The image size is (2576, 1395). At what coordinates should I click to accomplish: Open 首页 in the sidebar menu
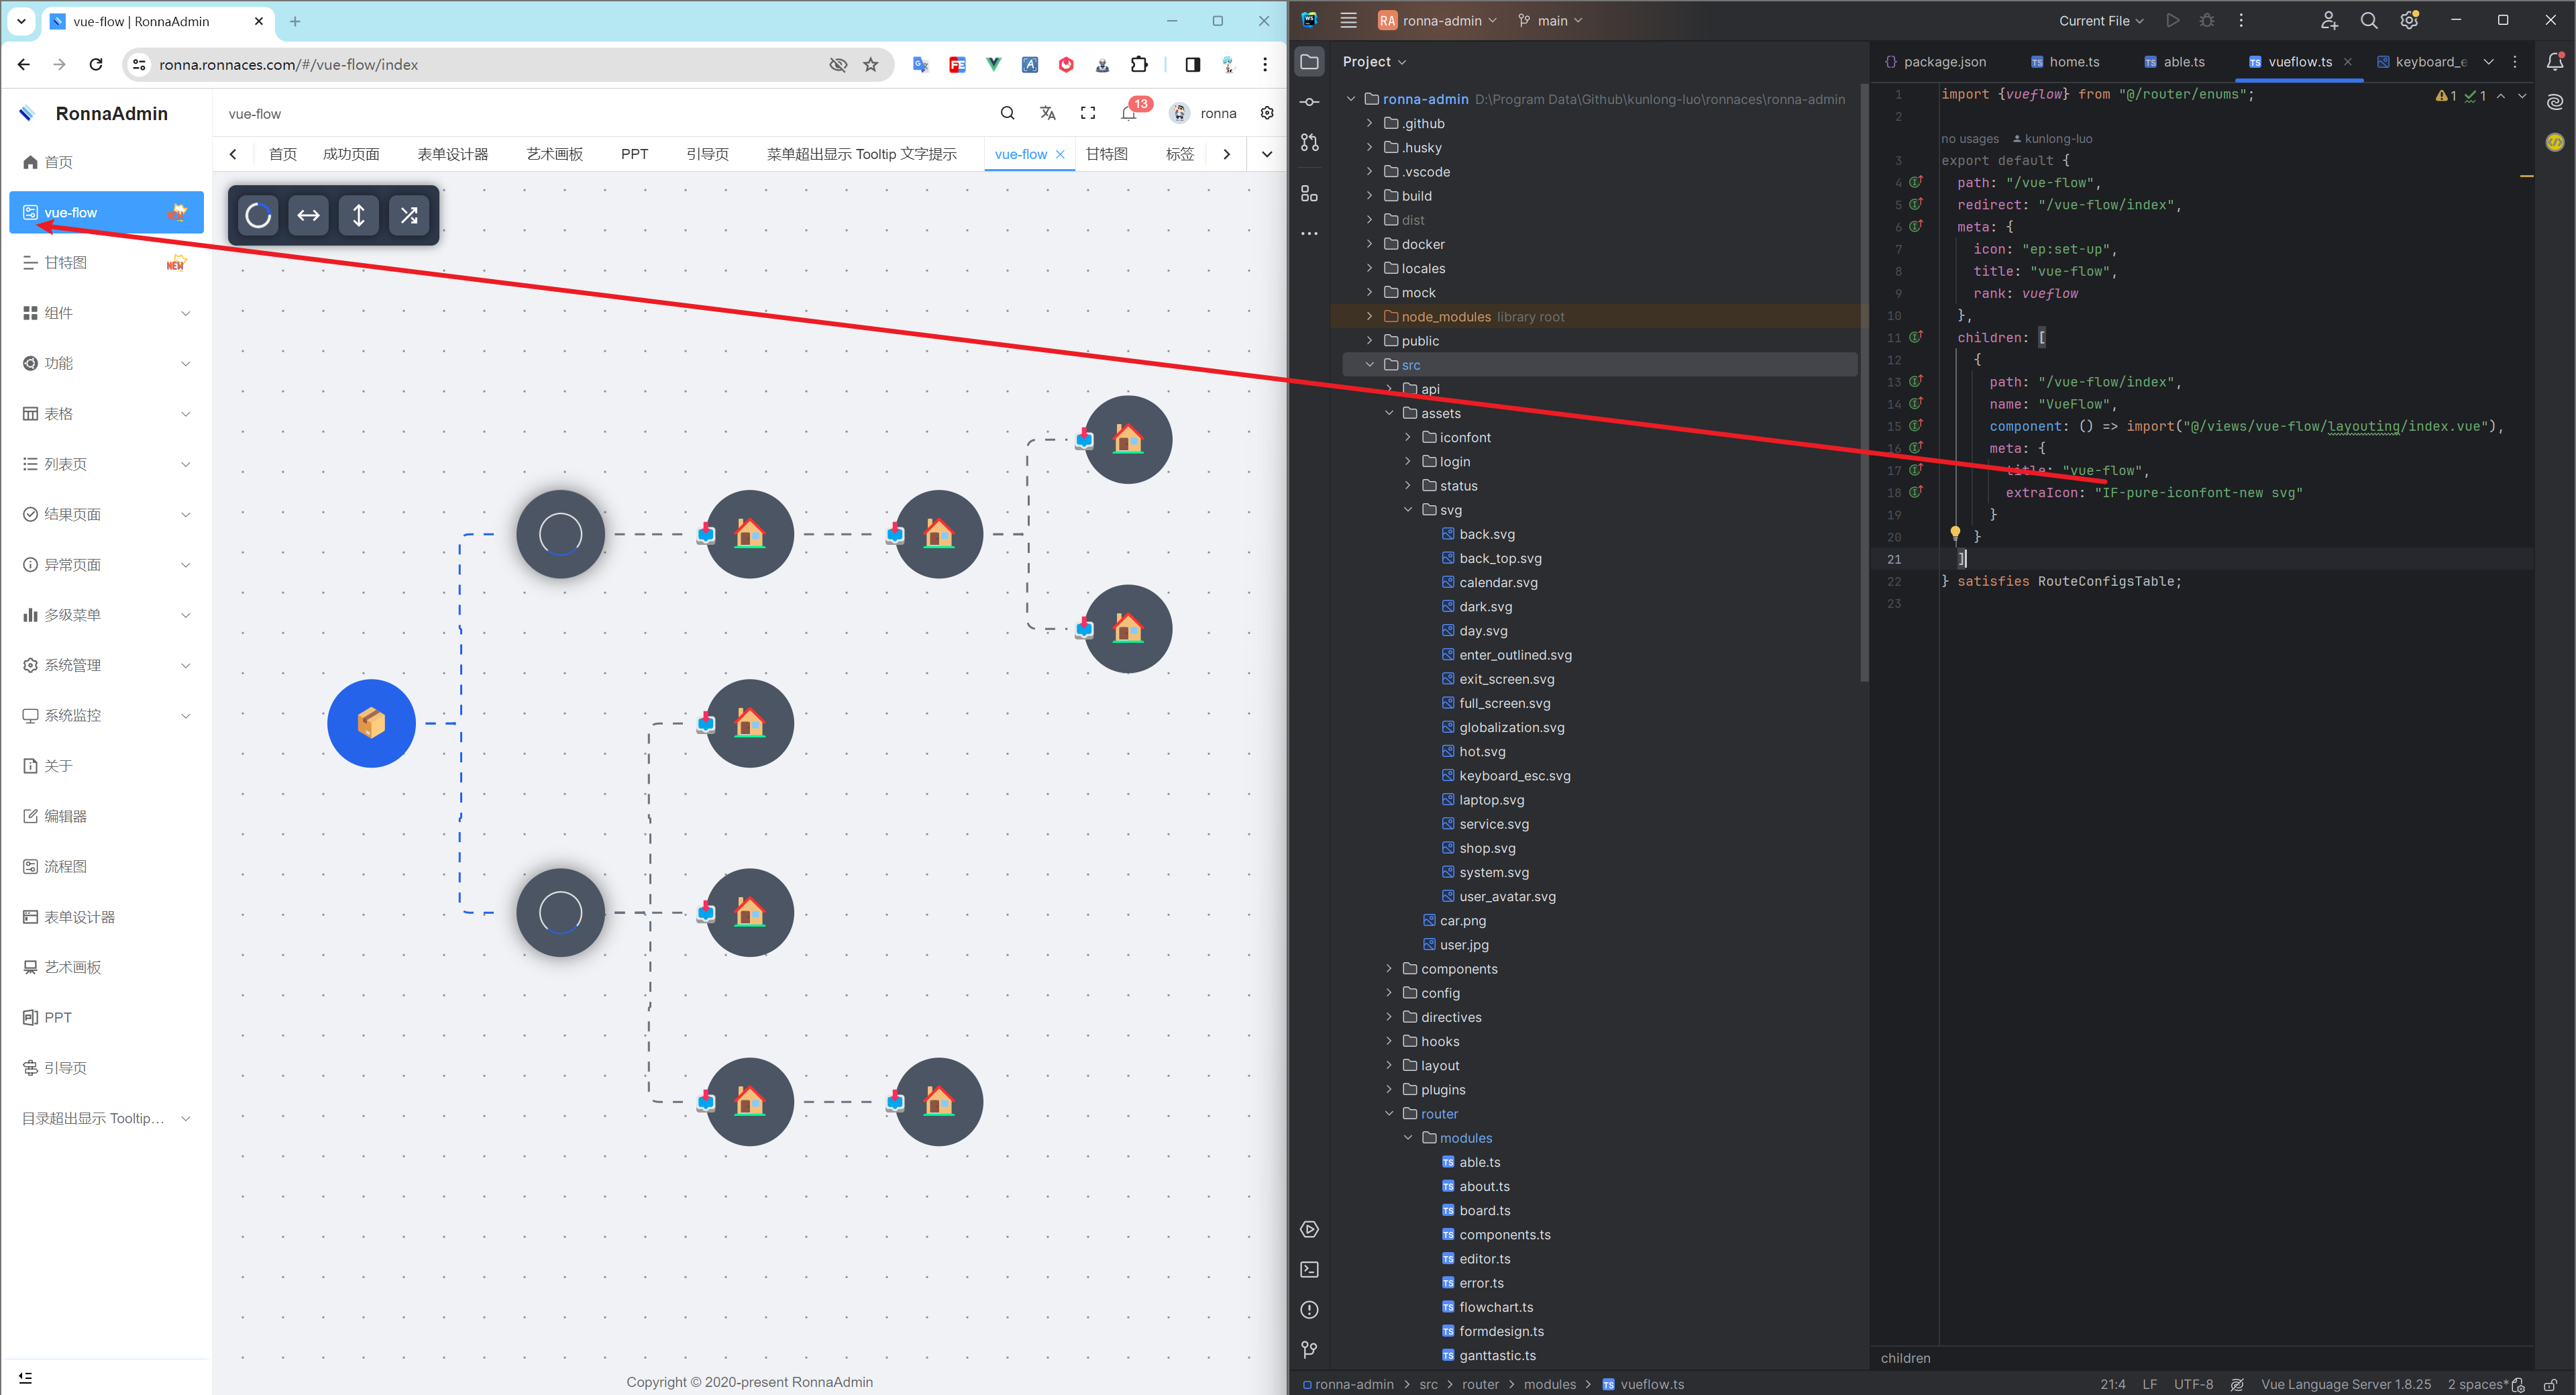click(x=106, y=162)
